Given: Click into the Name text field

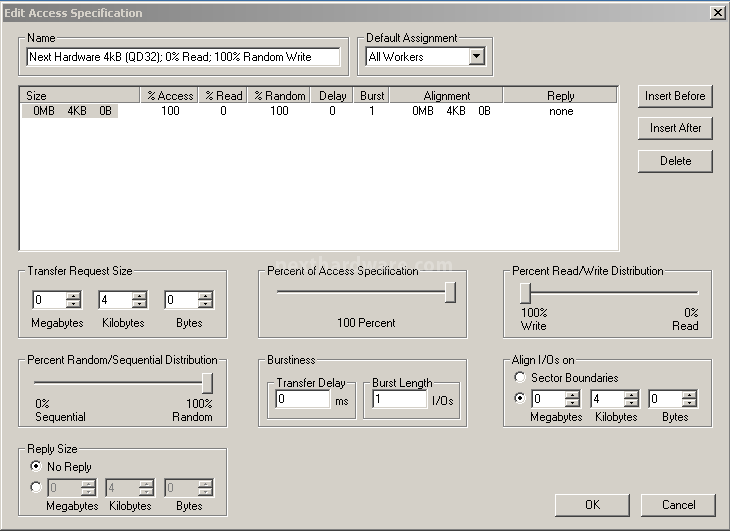Looking at the screenshot, I should [x=183, y=57].
